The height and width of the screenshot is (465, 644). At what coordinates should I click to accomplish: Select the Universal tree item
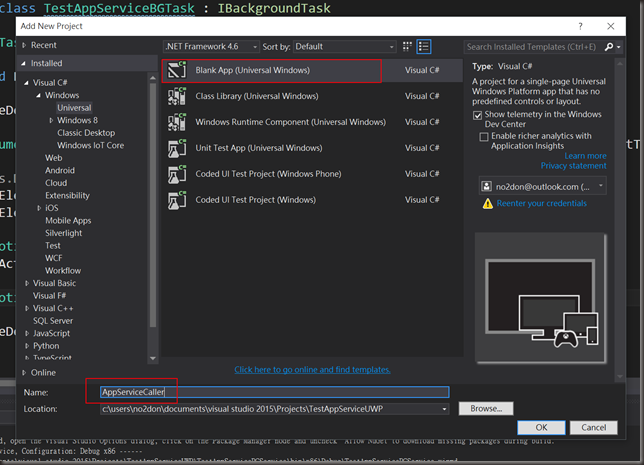point(74,108)
